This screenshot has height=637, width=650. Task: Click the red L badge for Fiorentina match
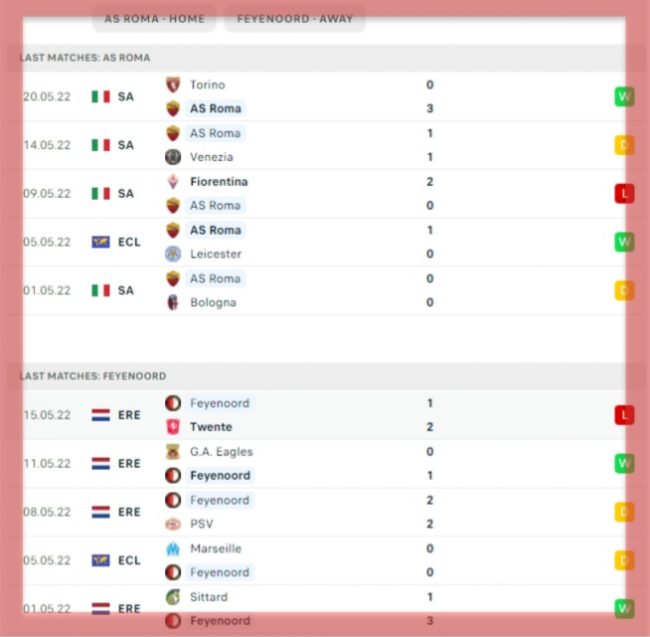point(624,194)
